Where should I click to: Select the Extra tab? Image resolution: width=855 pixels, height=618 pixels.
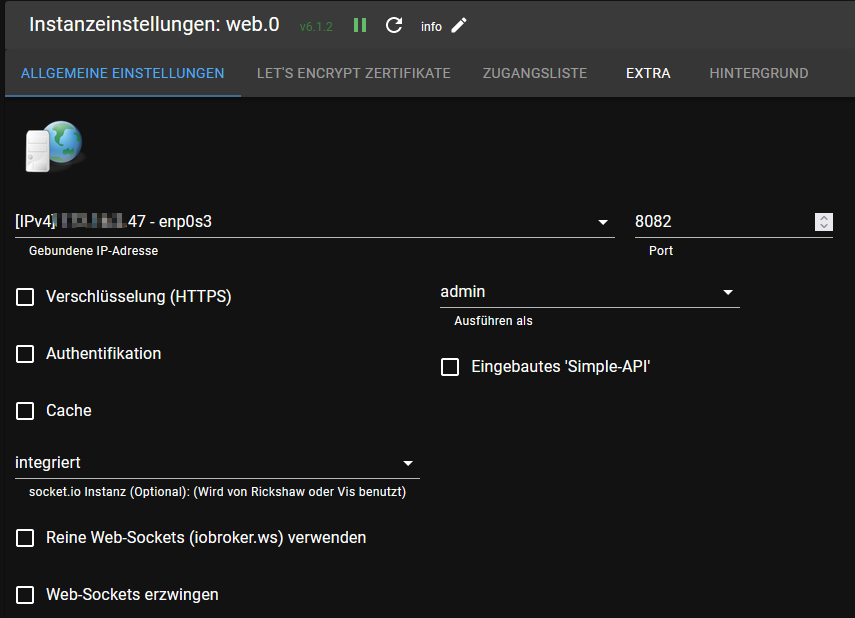pyautogui.click(x=648, y=73)
